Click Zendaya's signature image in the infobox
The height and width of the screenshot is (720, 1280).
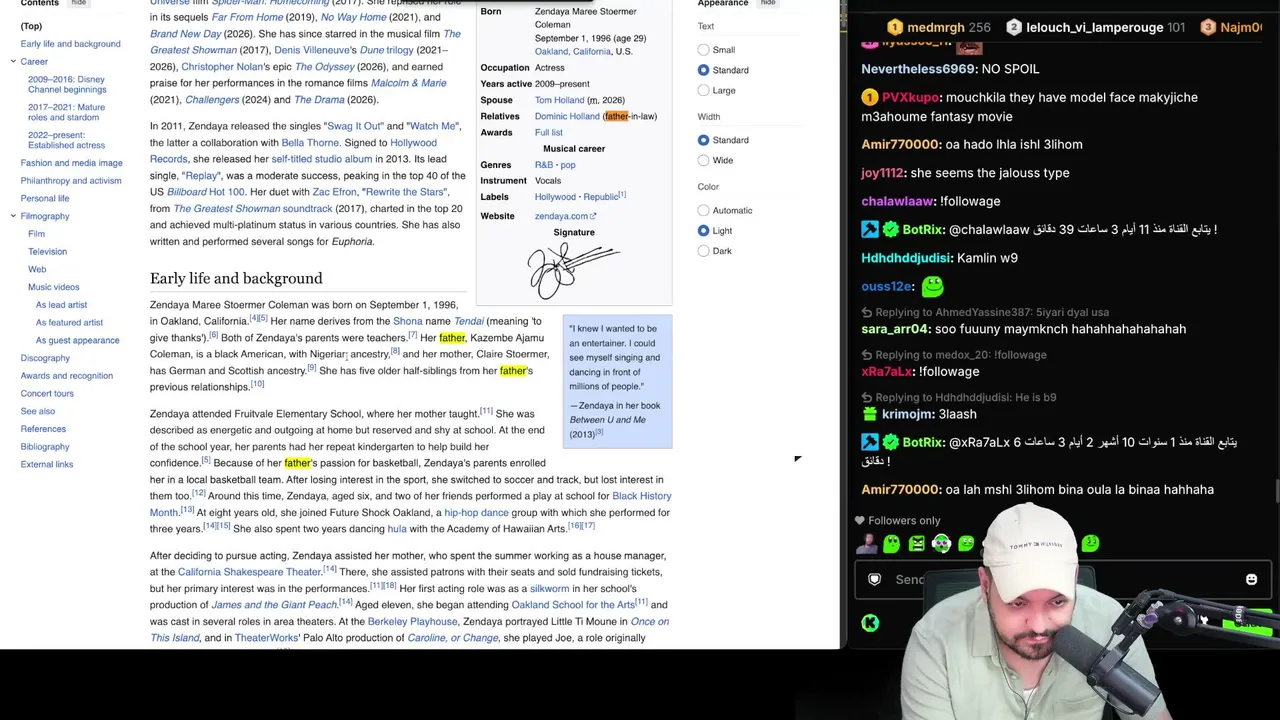coord(573,270)
